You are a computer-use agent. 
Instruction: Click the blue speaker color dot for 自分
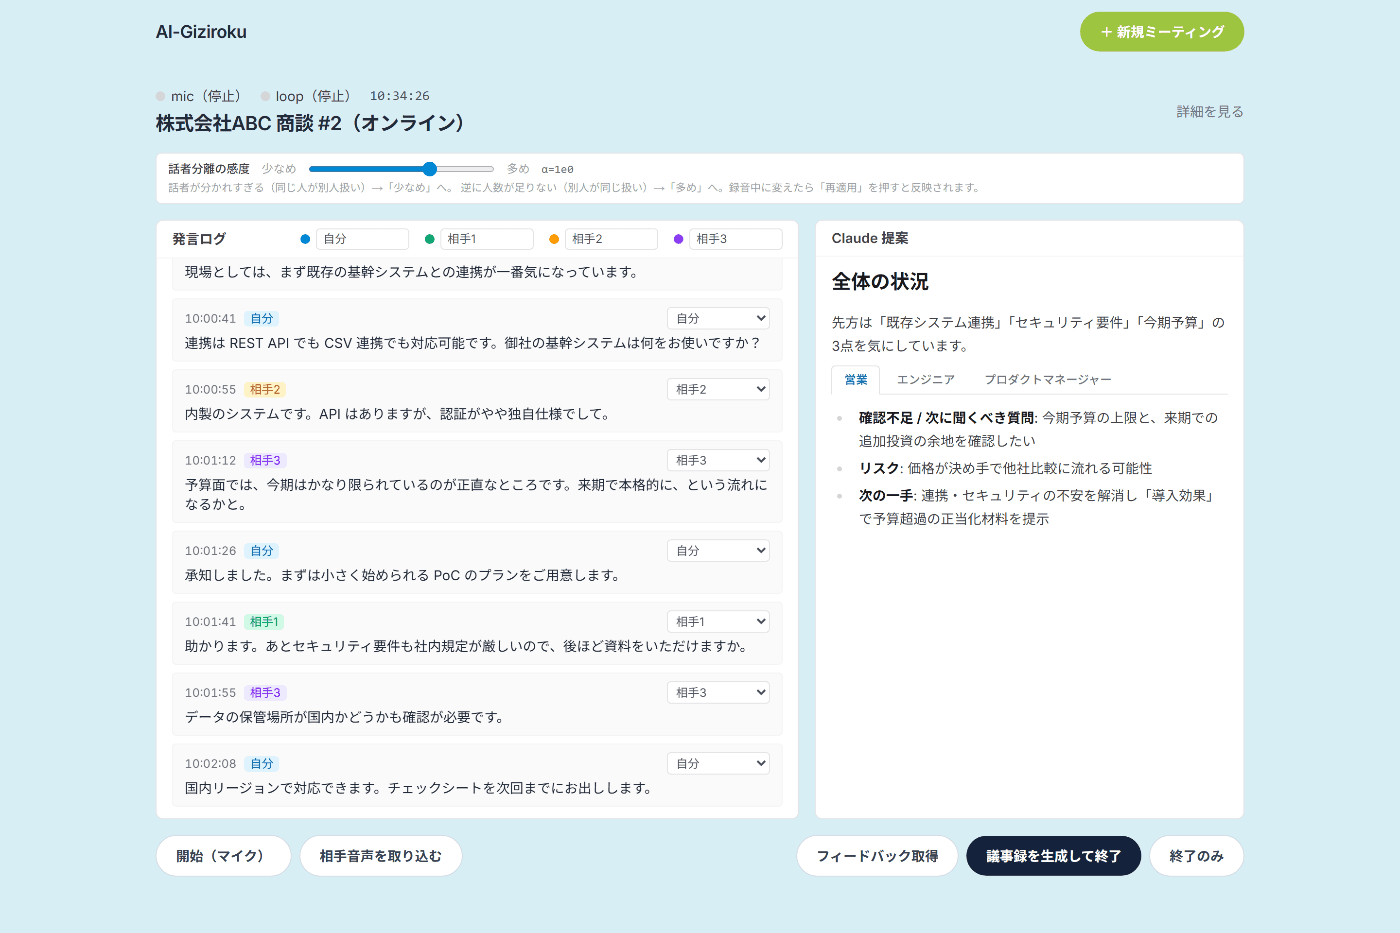[x=305, y=239]
